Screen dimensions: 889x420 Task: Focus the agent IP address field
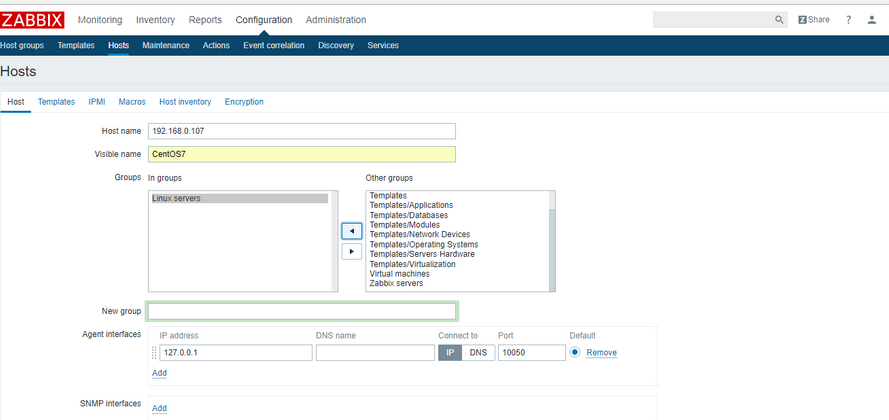(x=236, y=353)
